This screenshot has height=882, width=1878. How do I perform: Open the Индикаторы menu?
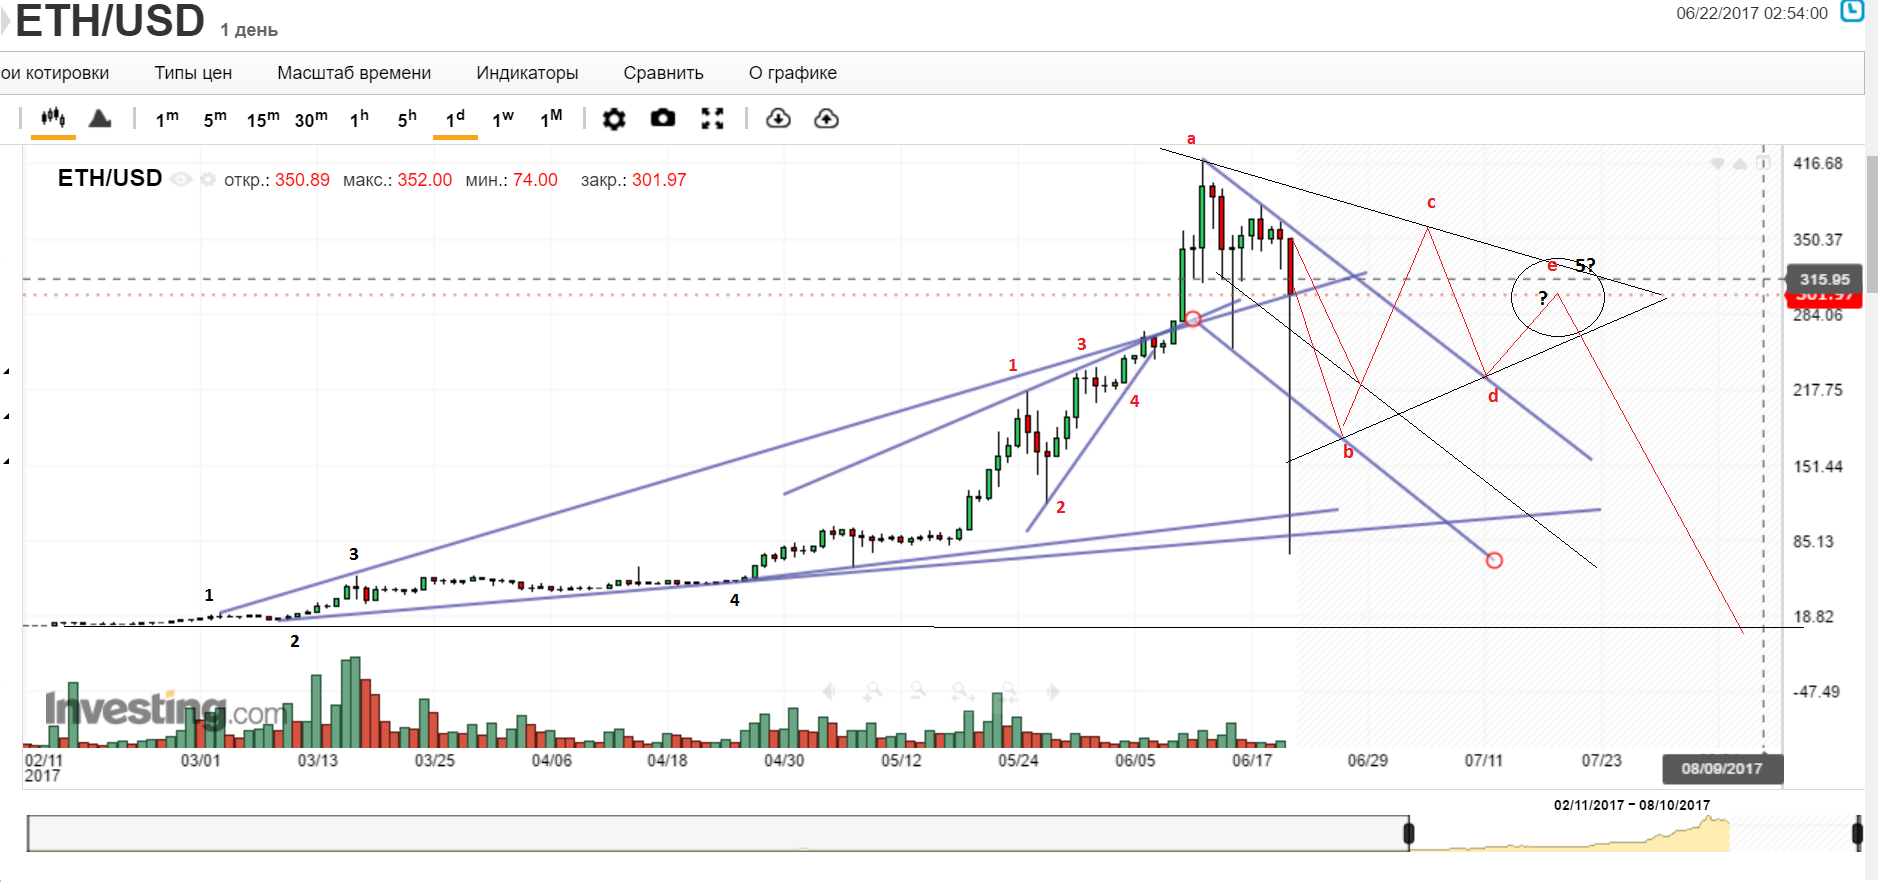click(527, 73)
